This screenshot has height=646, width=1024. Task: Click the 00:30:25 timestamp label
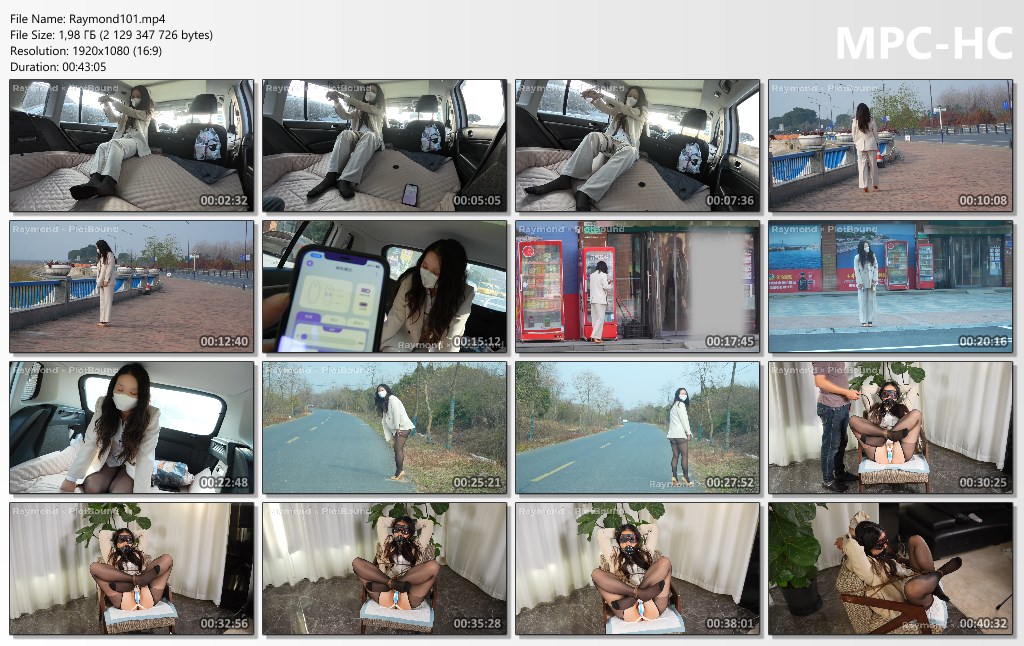point(983,482)
